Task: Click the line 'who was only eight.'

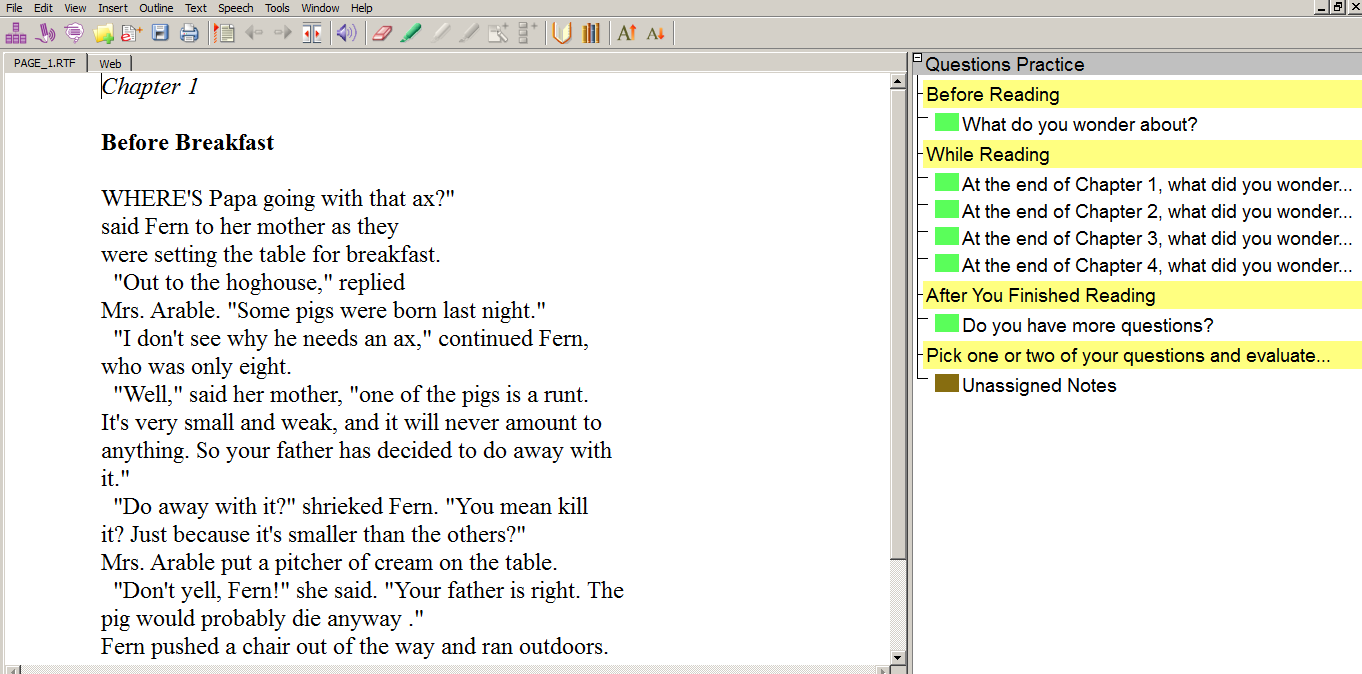Action: pos(196,367)
